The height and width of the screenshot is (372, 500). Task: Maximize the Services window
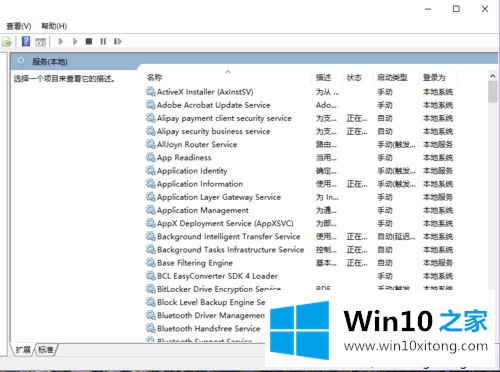tap(456, 9)
